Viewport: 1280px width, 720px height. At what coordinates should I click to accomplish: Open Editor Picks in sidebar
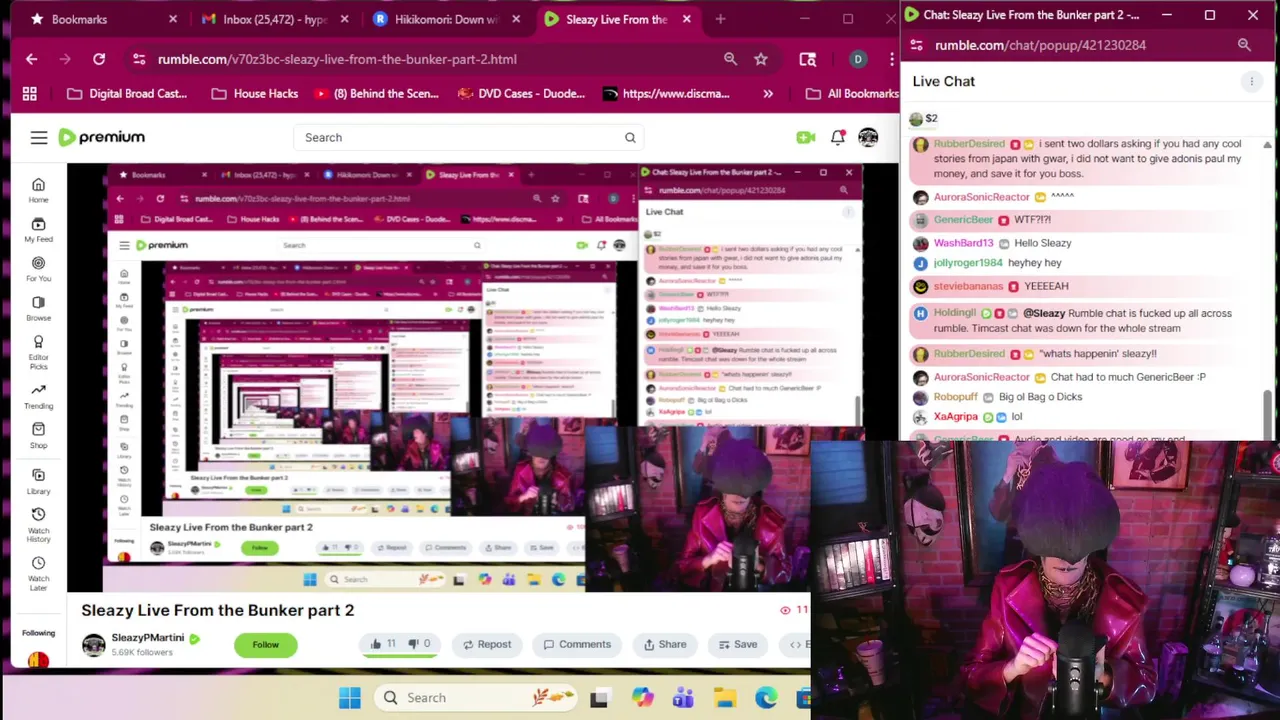[x=38, y=352]
